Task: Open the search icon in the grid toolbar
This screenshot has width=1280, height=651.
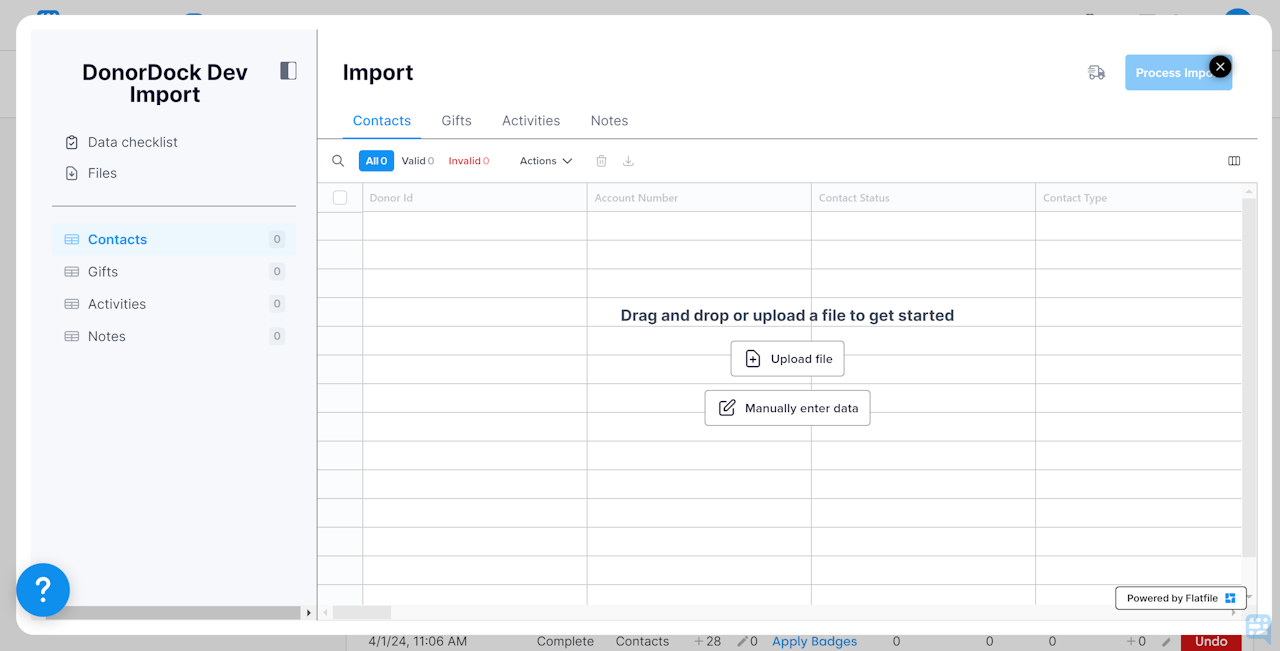Action: (x=337, y=160)
